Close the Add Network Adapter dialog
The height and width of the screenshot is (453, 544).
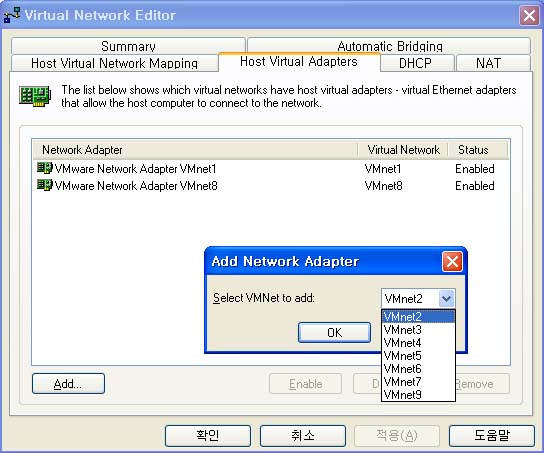(452, 262)
